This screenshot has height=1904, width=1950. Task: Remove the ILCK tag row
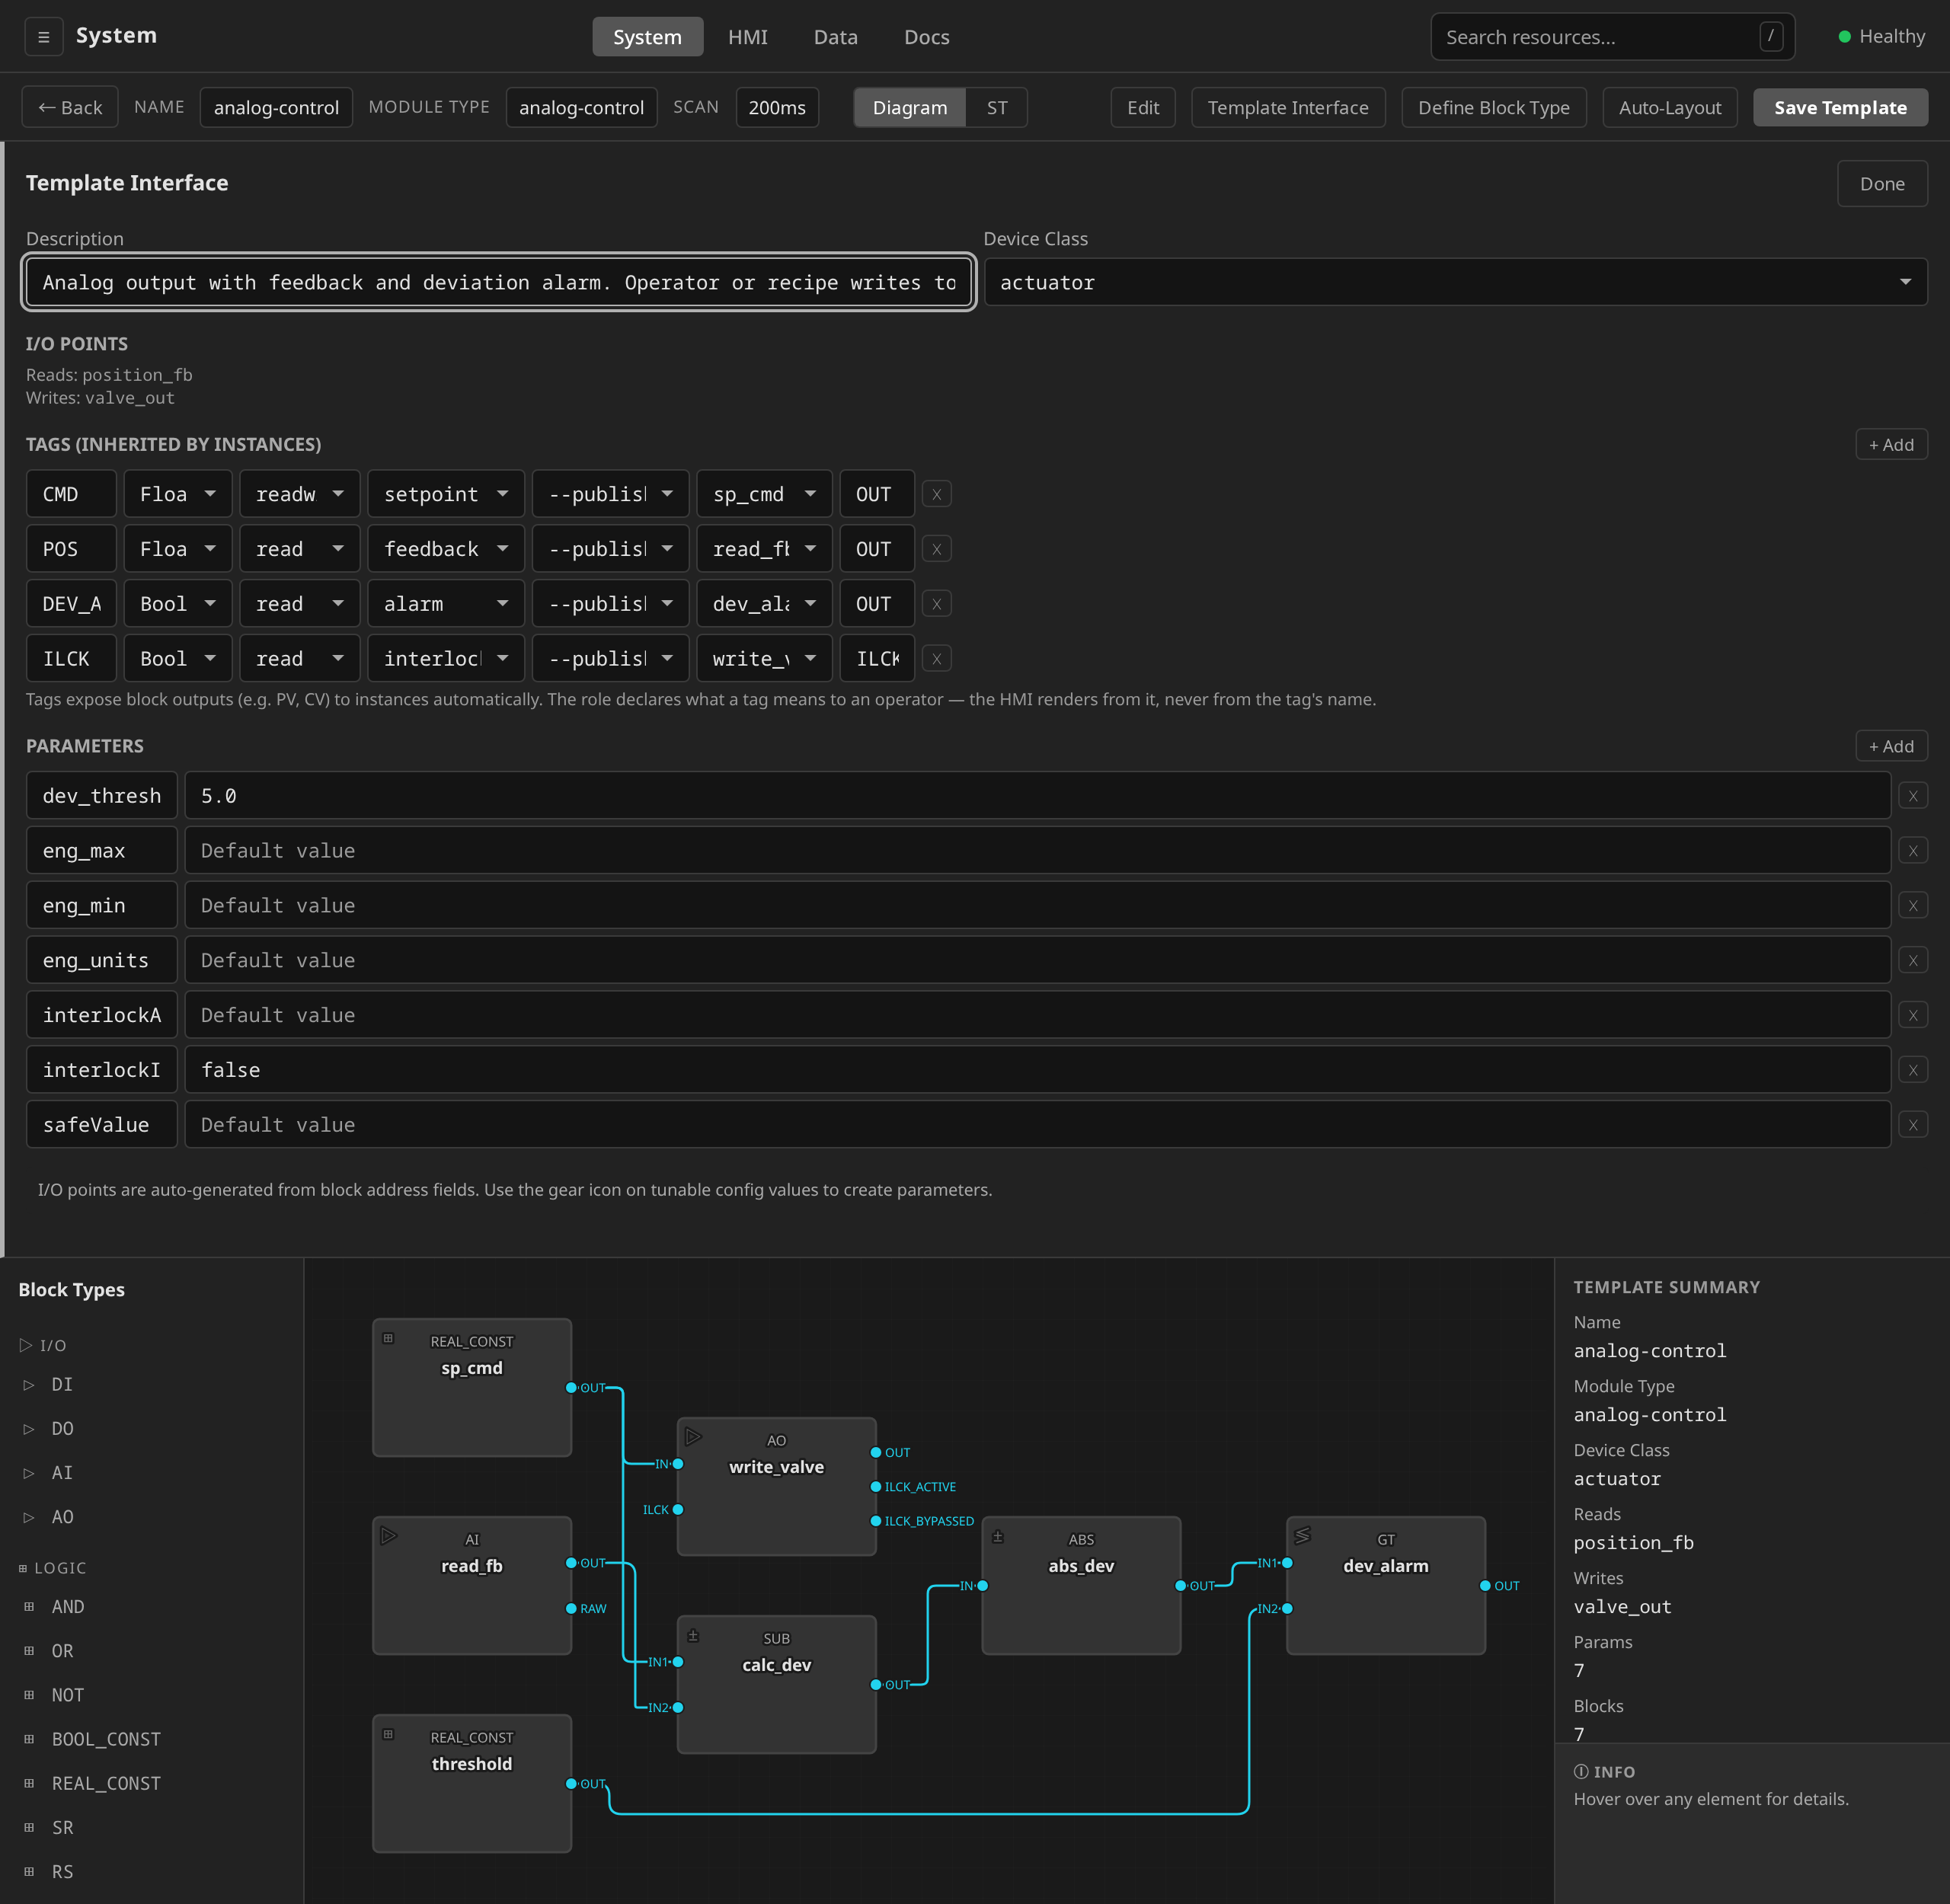[x=936, y=659]
